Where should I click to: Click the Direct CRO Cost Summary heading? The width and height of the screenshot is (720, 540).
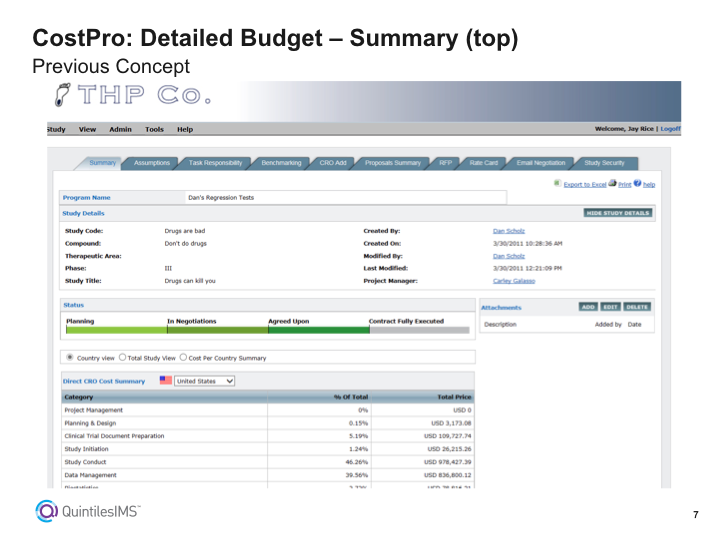[104, 381]
